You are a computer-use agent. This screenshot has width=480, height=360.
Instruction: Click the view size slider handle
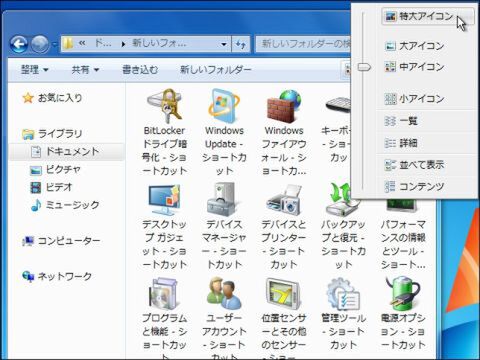pyautogui.click(x=364, y=67)
